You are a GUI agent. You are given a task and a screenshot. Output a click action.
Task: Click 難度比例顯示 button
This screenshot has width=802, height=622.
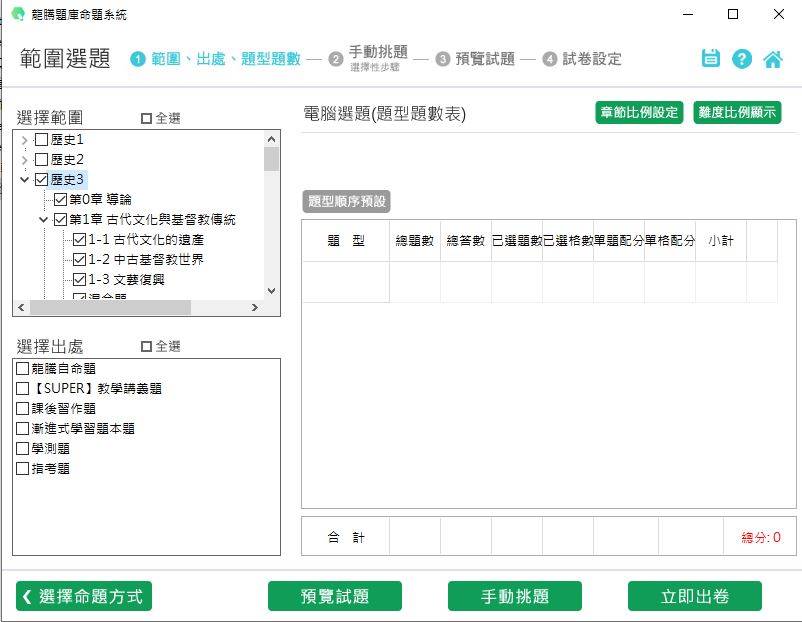point(737,112)
